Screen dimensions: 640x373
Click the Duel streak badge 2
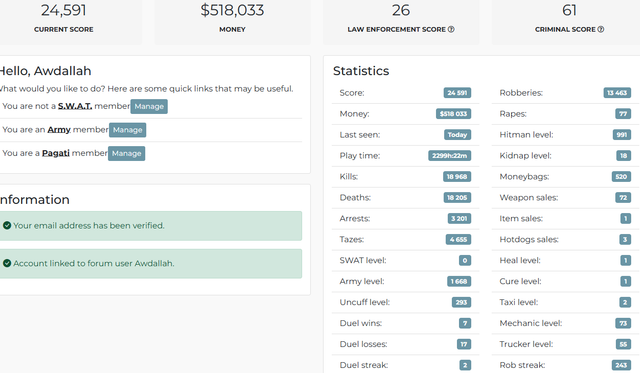coord(465,365)
